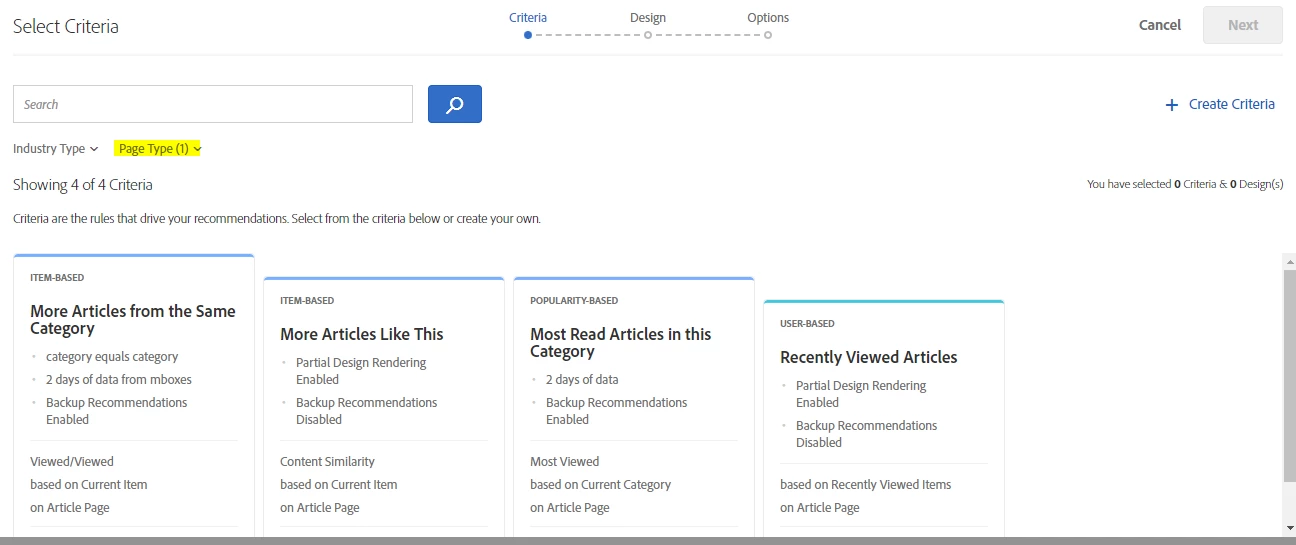Viewport: 1296px width, 545px height.
Task: Open the Industry Type filter dropdown
Action: click(x=56, y=148)
